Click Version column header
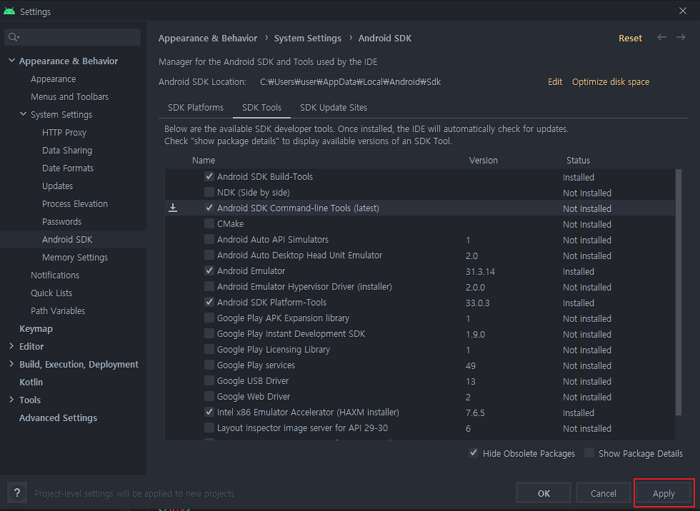The height and width of the screenshot is (511, 700). 483,160
